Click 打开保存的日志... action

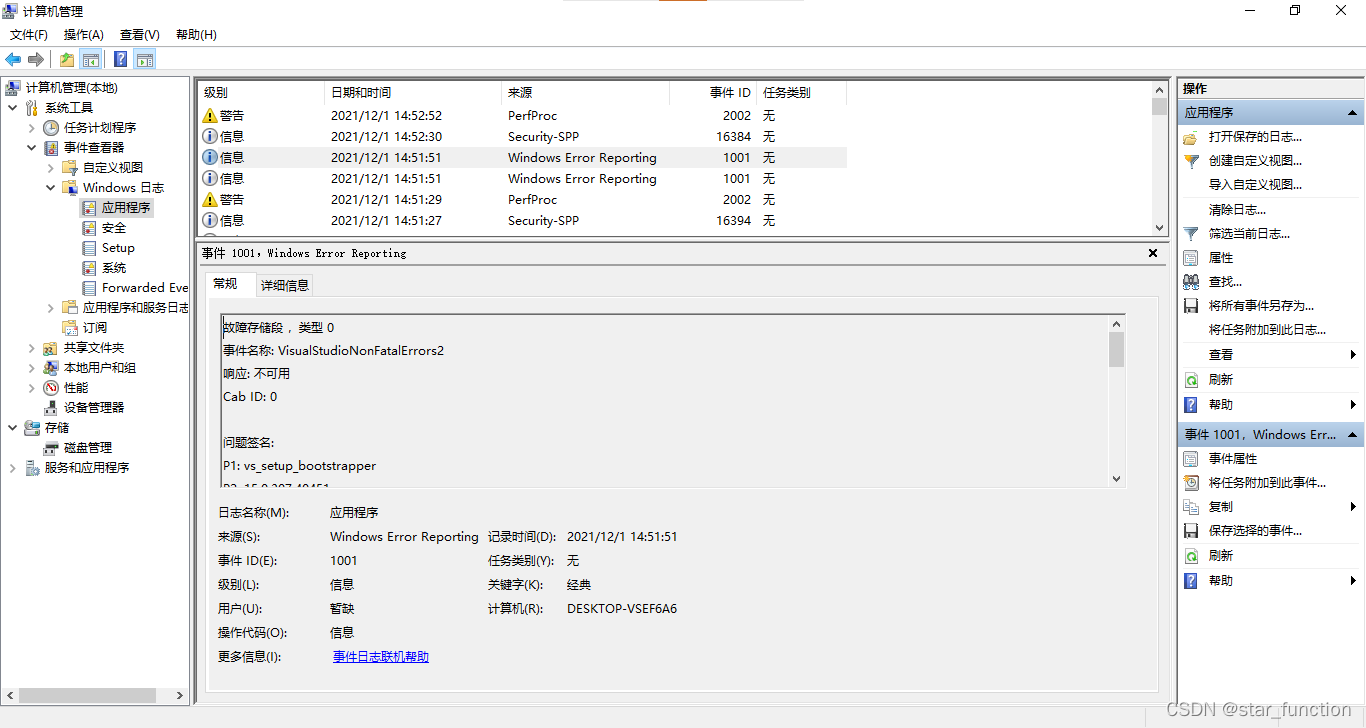[1255, 137]
